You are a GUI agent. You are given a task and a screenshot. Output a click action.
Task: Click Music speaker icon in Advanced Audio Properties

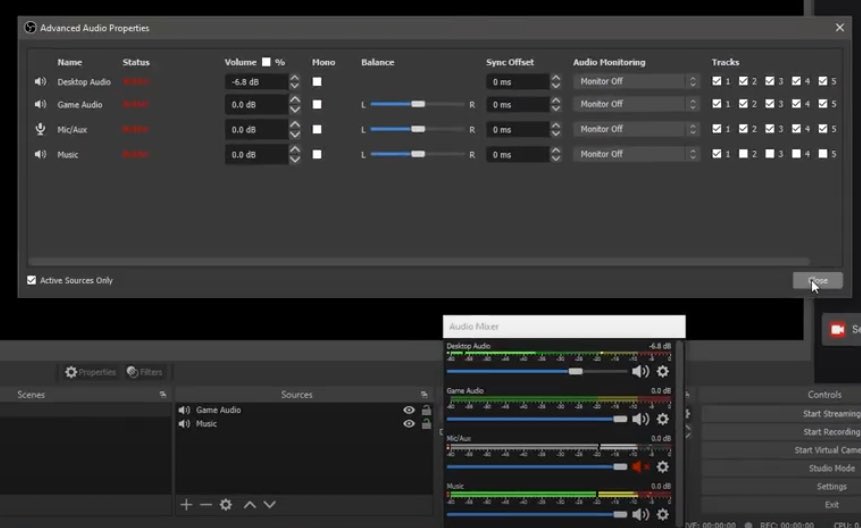tap(40, 155)
